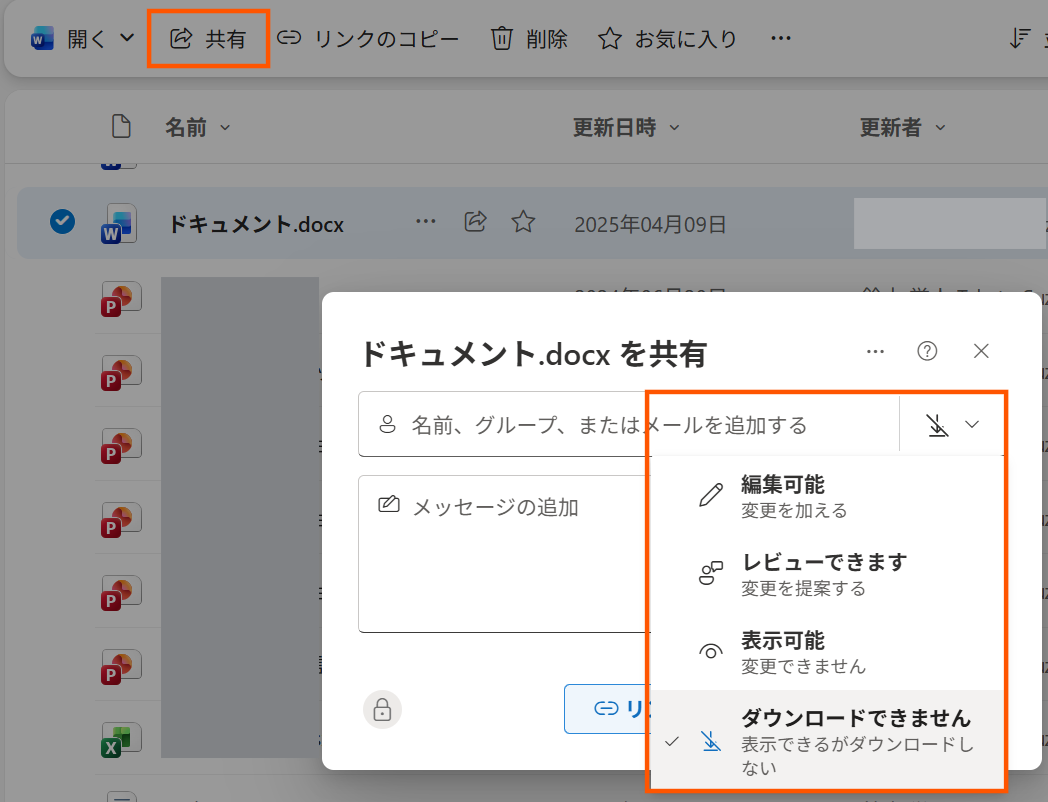Choose レビューできます permission option
The width and height of the screenshot is (1048, 802).
point(822,573)
